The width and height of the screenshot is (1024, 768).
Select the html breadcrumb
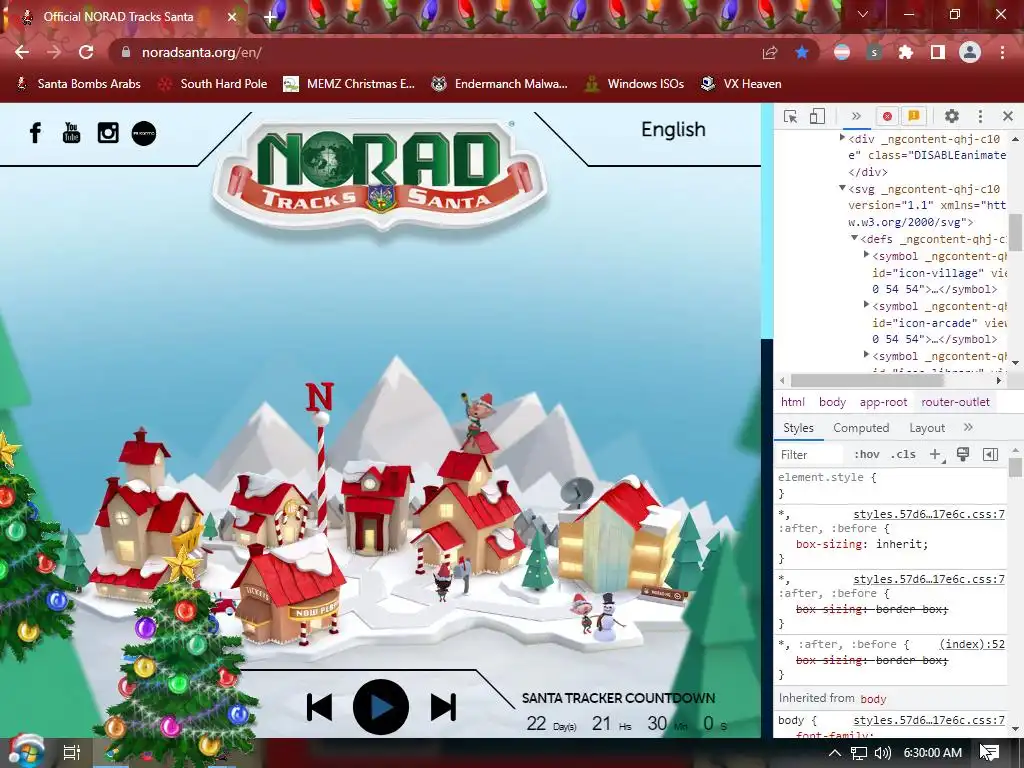pos(793,402)
